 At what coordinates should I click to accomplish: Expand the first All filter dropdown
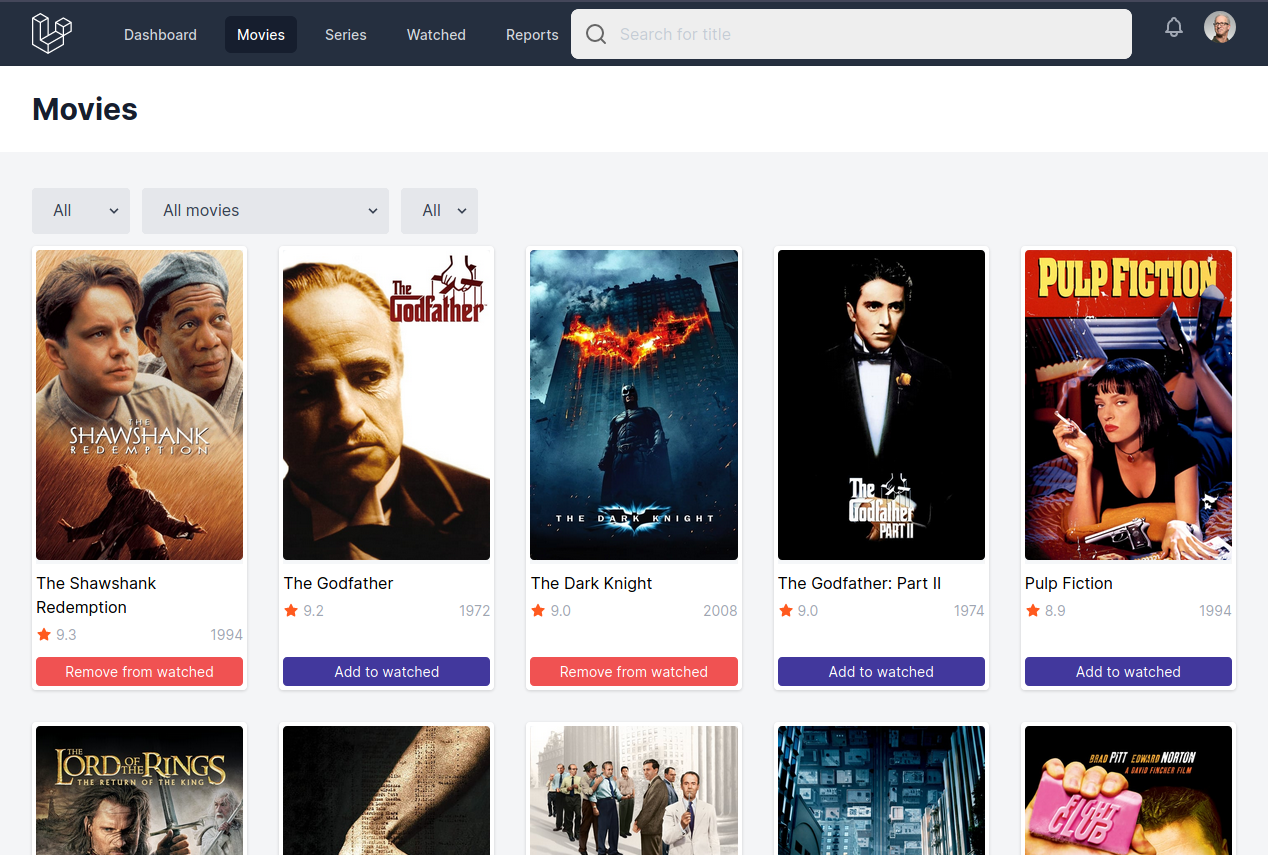[x=81, y=211]
